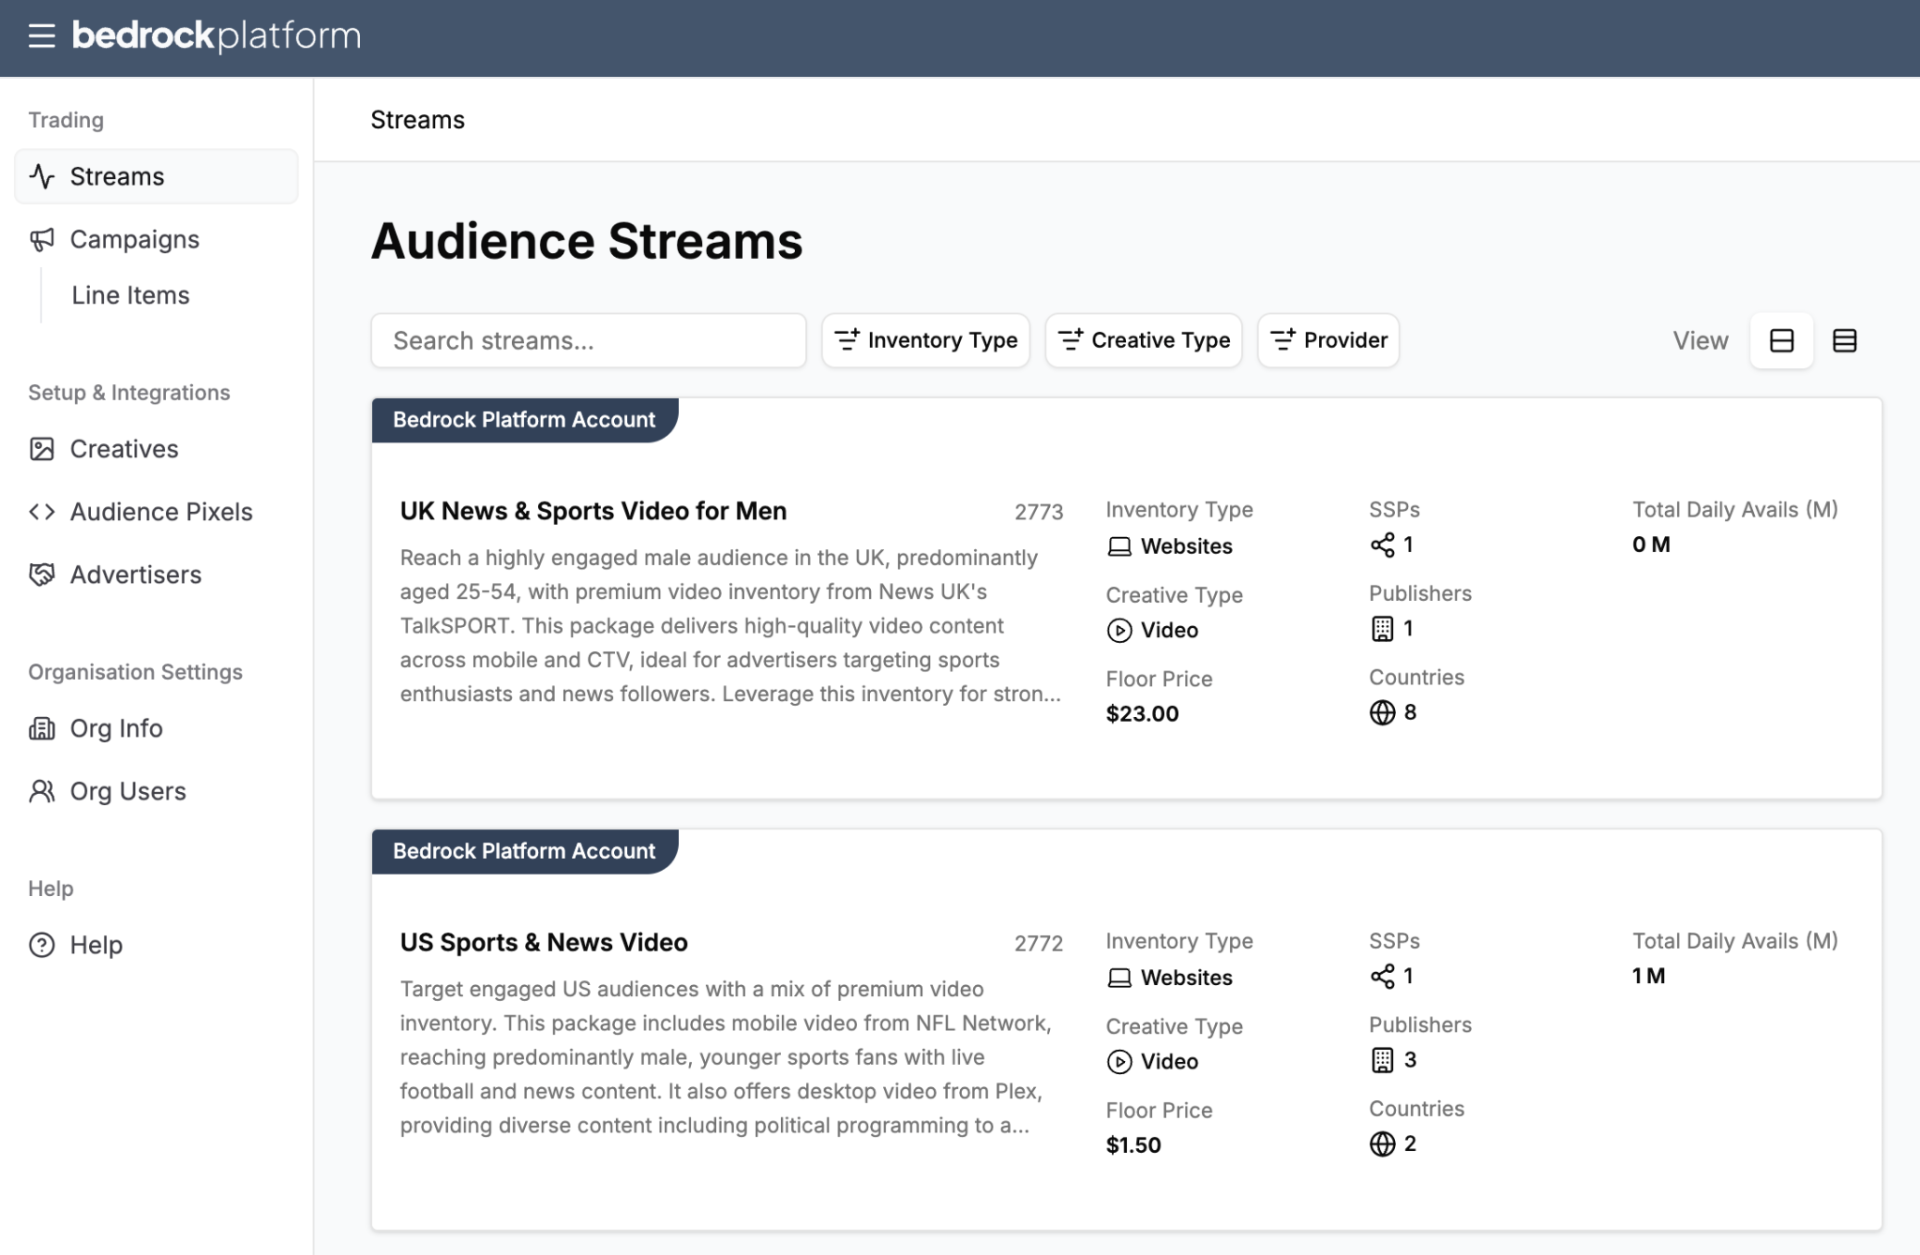This screenshot has width=1920, height=1255.
Task: Click the Search streams input field
Action: coord(588,341)
